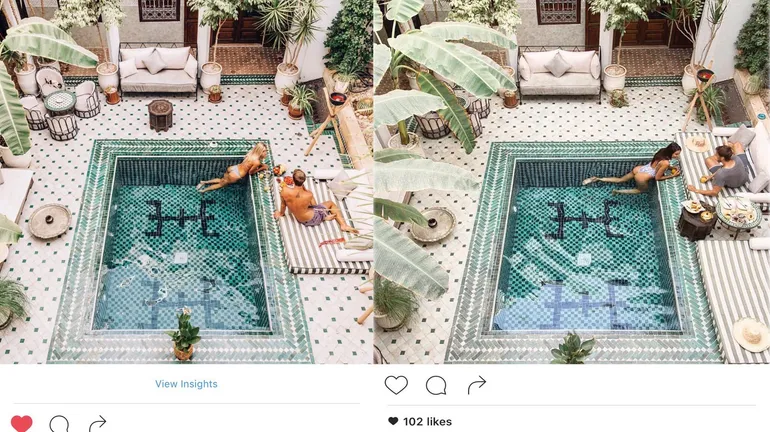770x432 pixels.
Task: Tap the white sofa in left photo
Action: click(x=158, y=70)
